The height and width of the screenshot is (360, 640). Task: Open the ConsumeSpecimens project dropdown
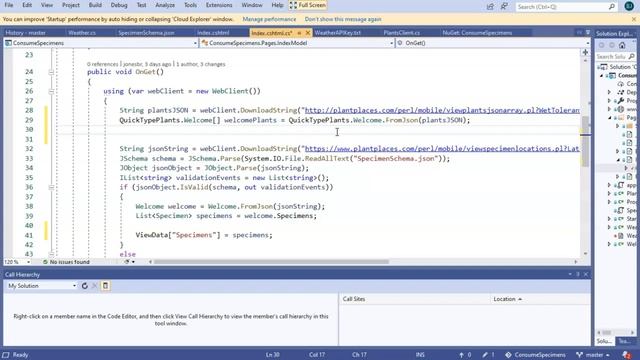195,43
